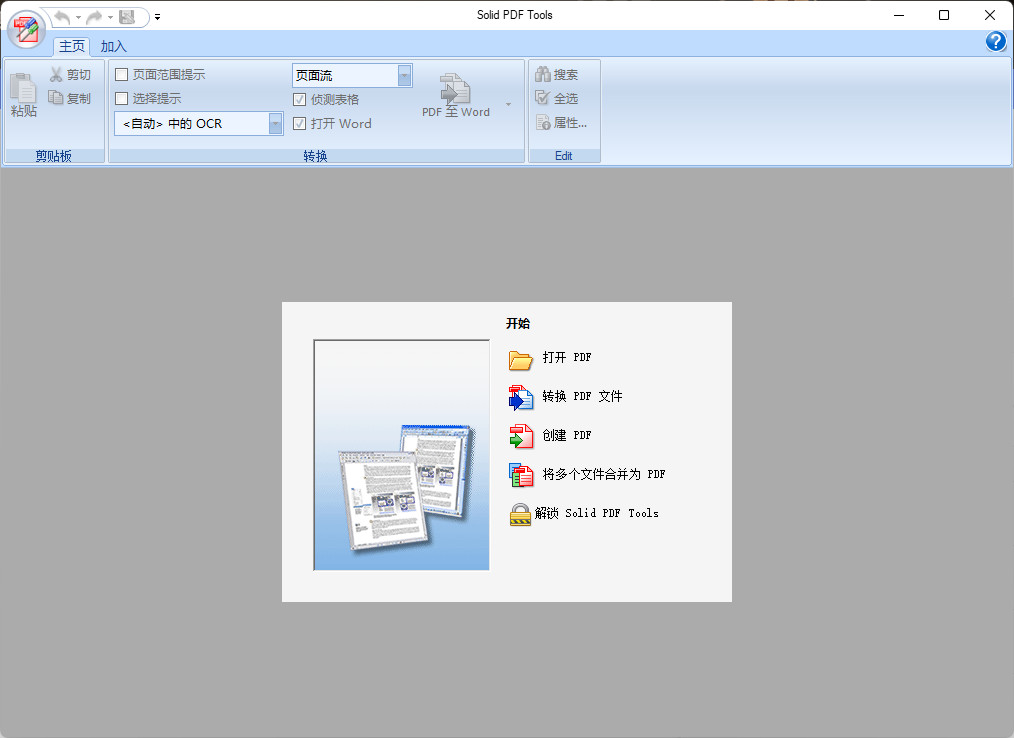The image size is (1014, 738).
Task: Click the PDF 至 Word convert icon
Action: 455,88
